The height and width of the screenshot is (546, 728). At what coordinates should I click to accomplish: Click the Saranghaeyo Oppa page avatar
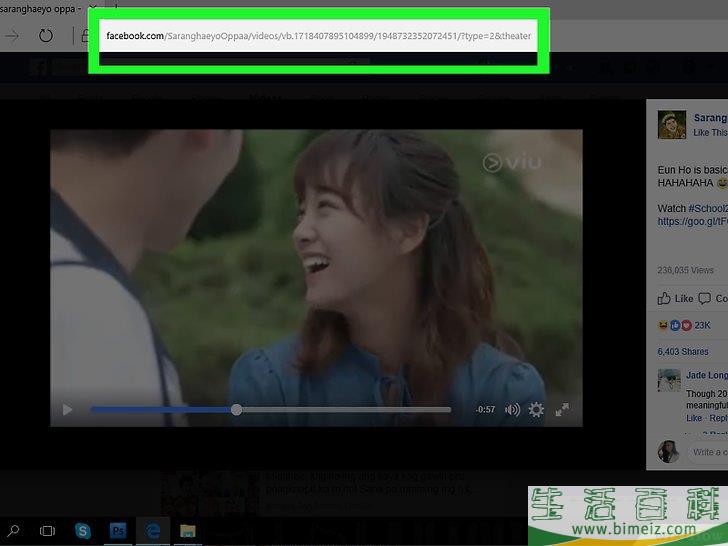671,124
